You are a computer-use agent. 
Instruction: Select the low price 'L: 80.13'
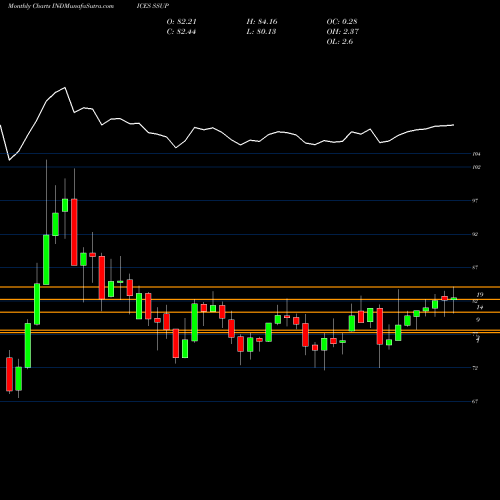tap(261, 32)
